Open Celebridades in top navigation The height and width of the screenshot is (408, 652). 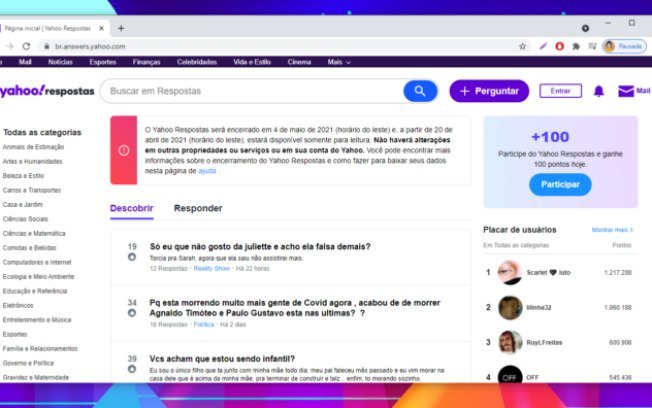click(197, 62)
